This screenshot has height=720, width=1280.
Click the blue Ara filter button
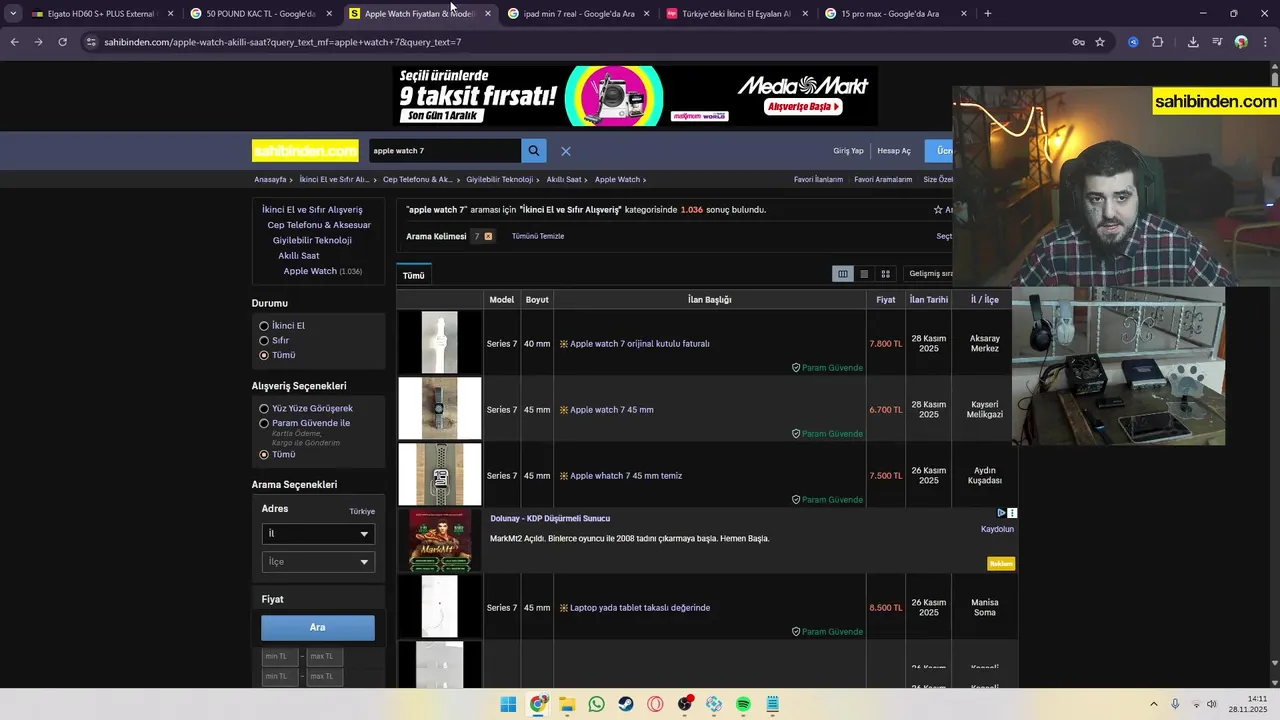(x=318, y=628)
